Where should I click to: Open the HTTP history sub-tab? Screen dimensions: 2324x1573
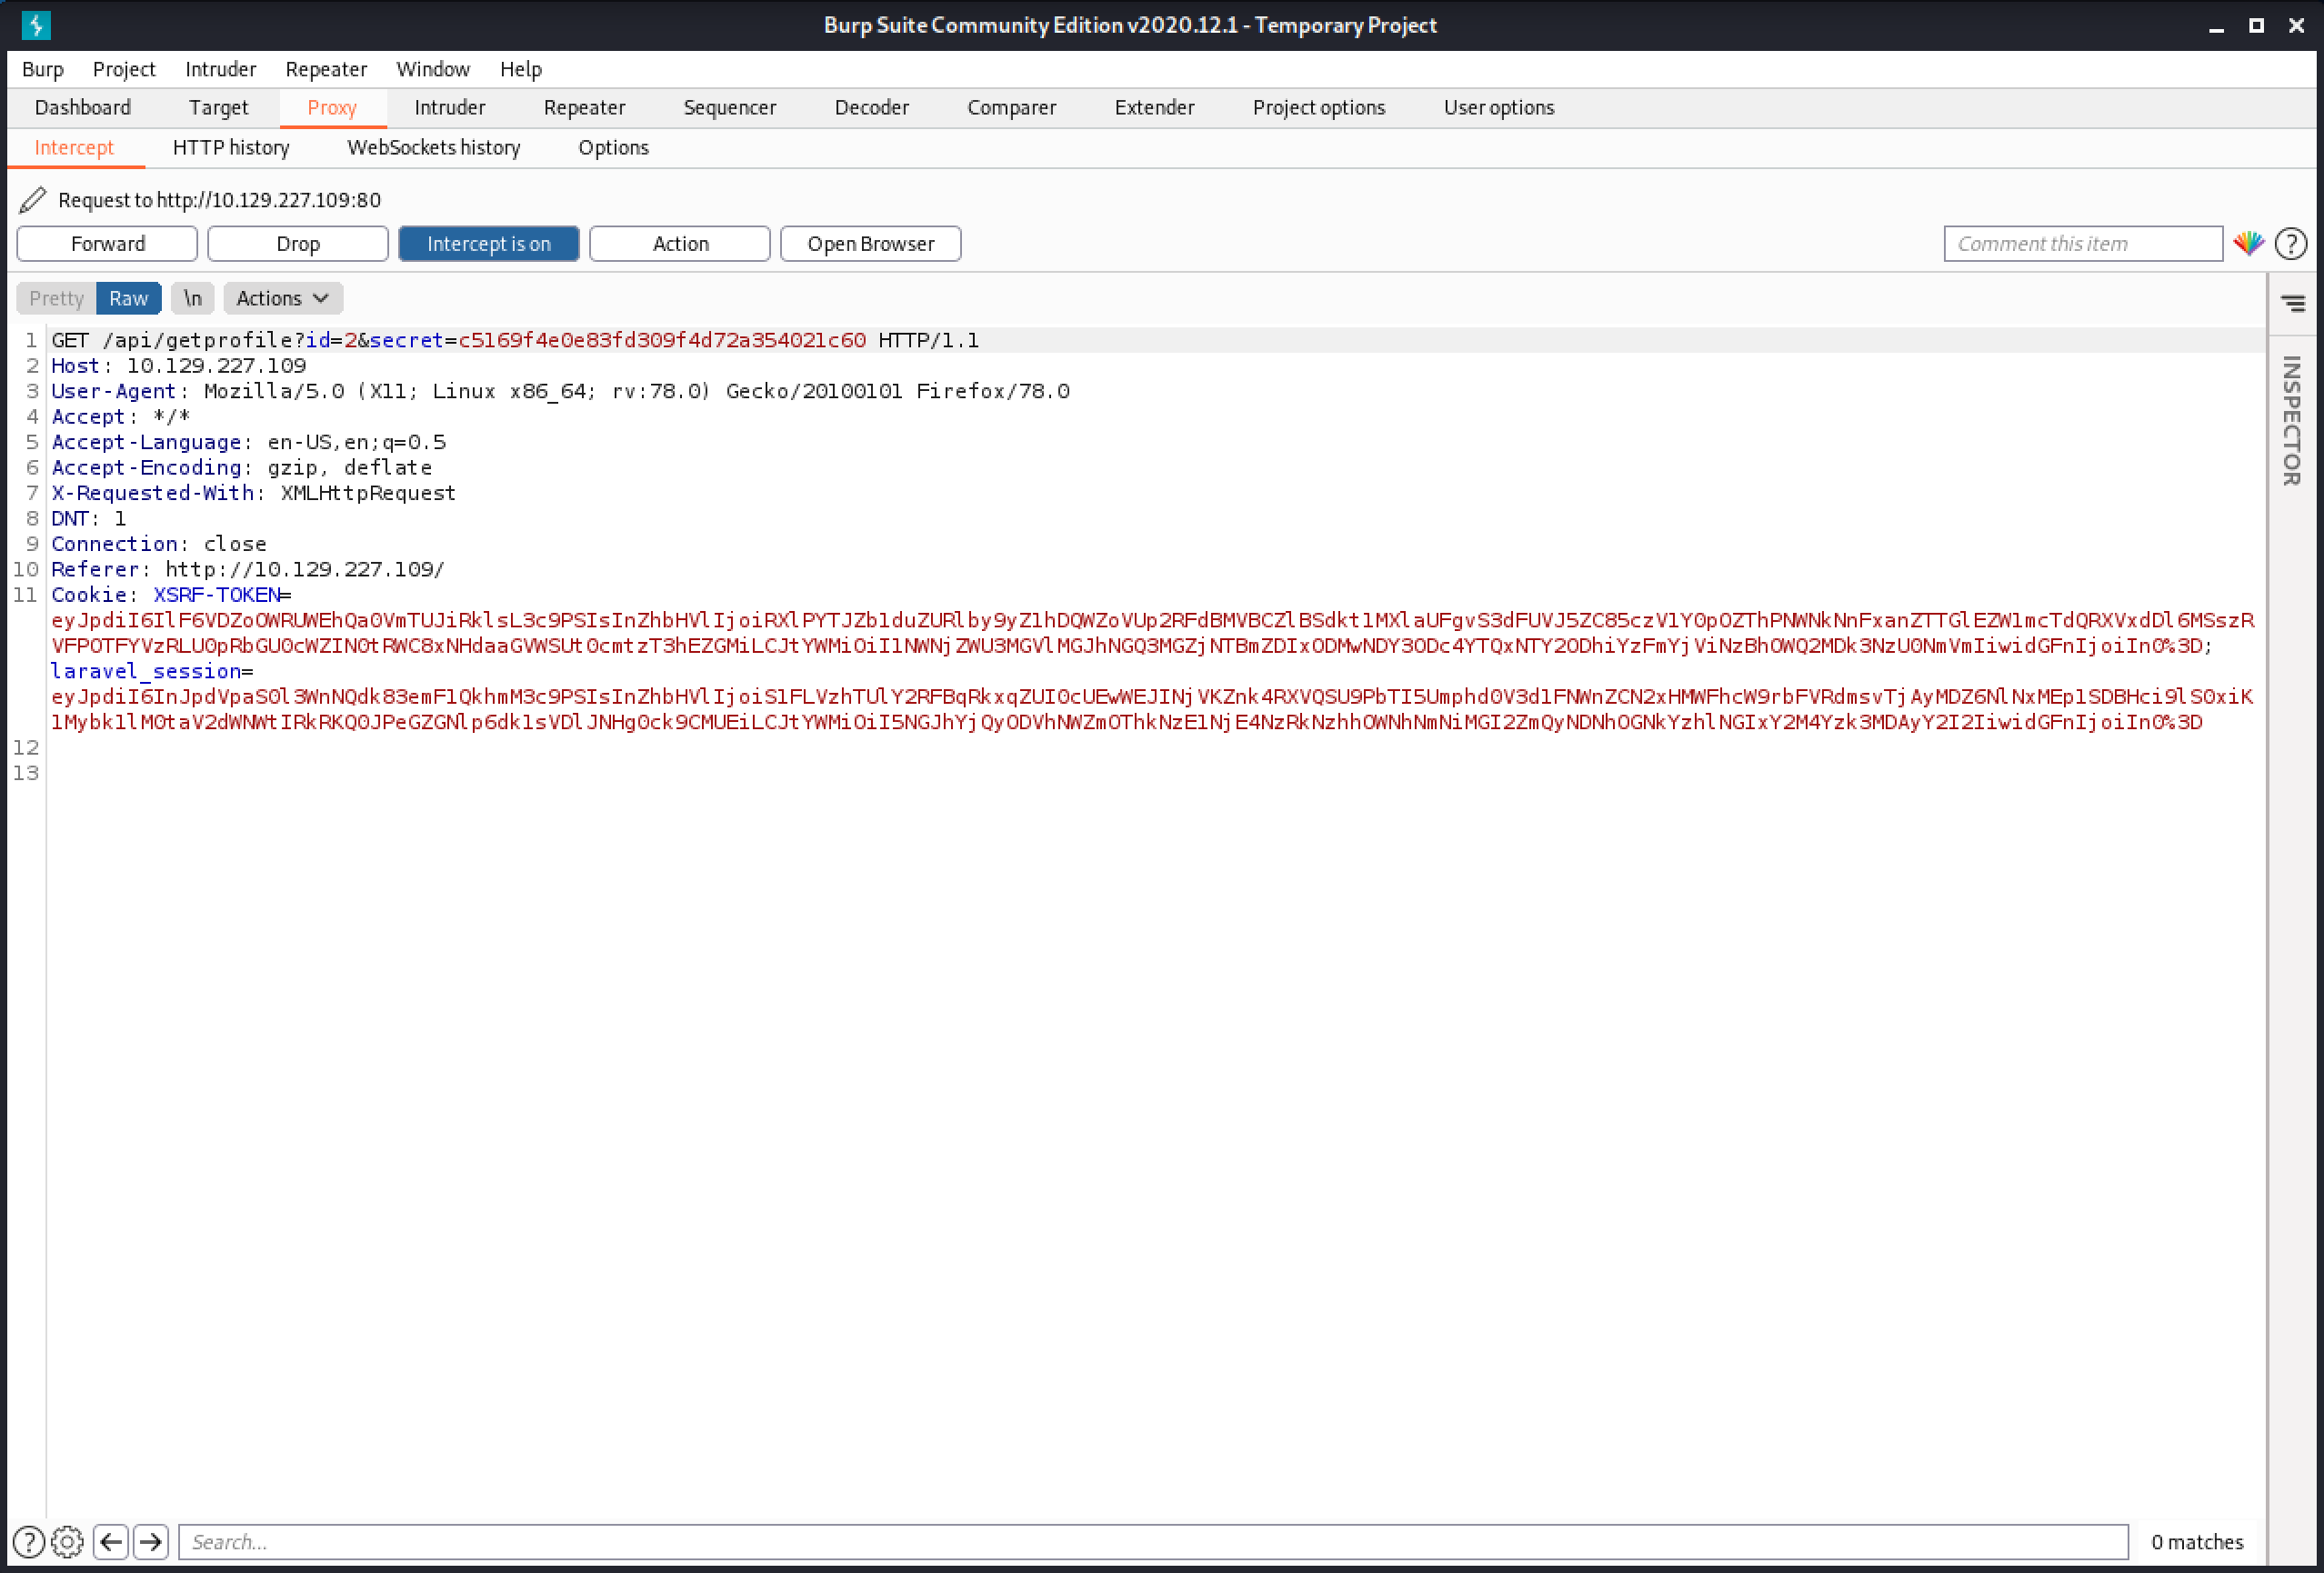231,147
